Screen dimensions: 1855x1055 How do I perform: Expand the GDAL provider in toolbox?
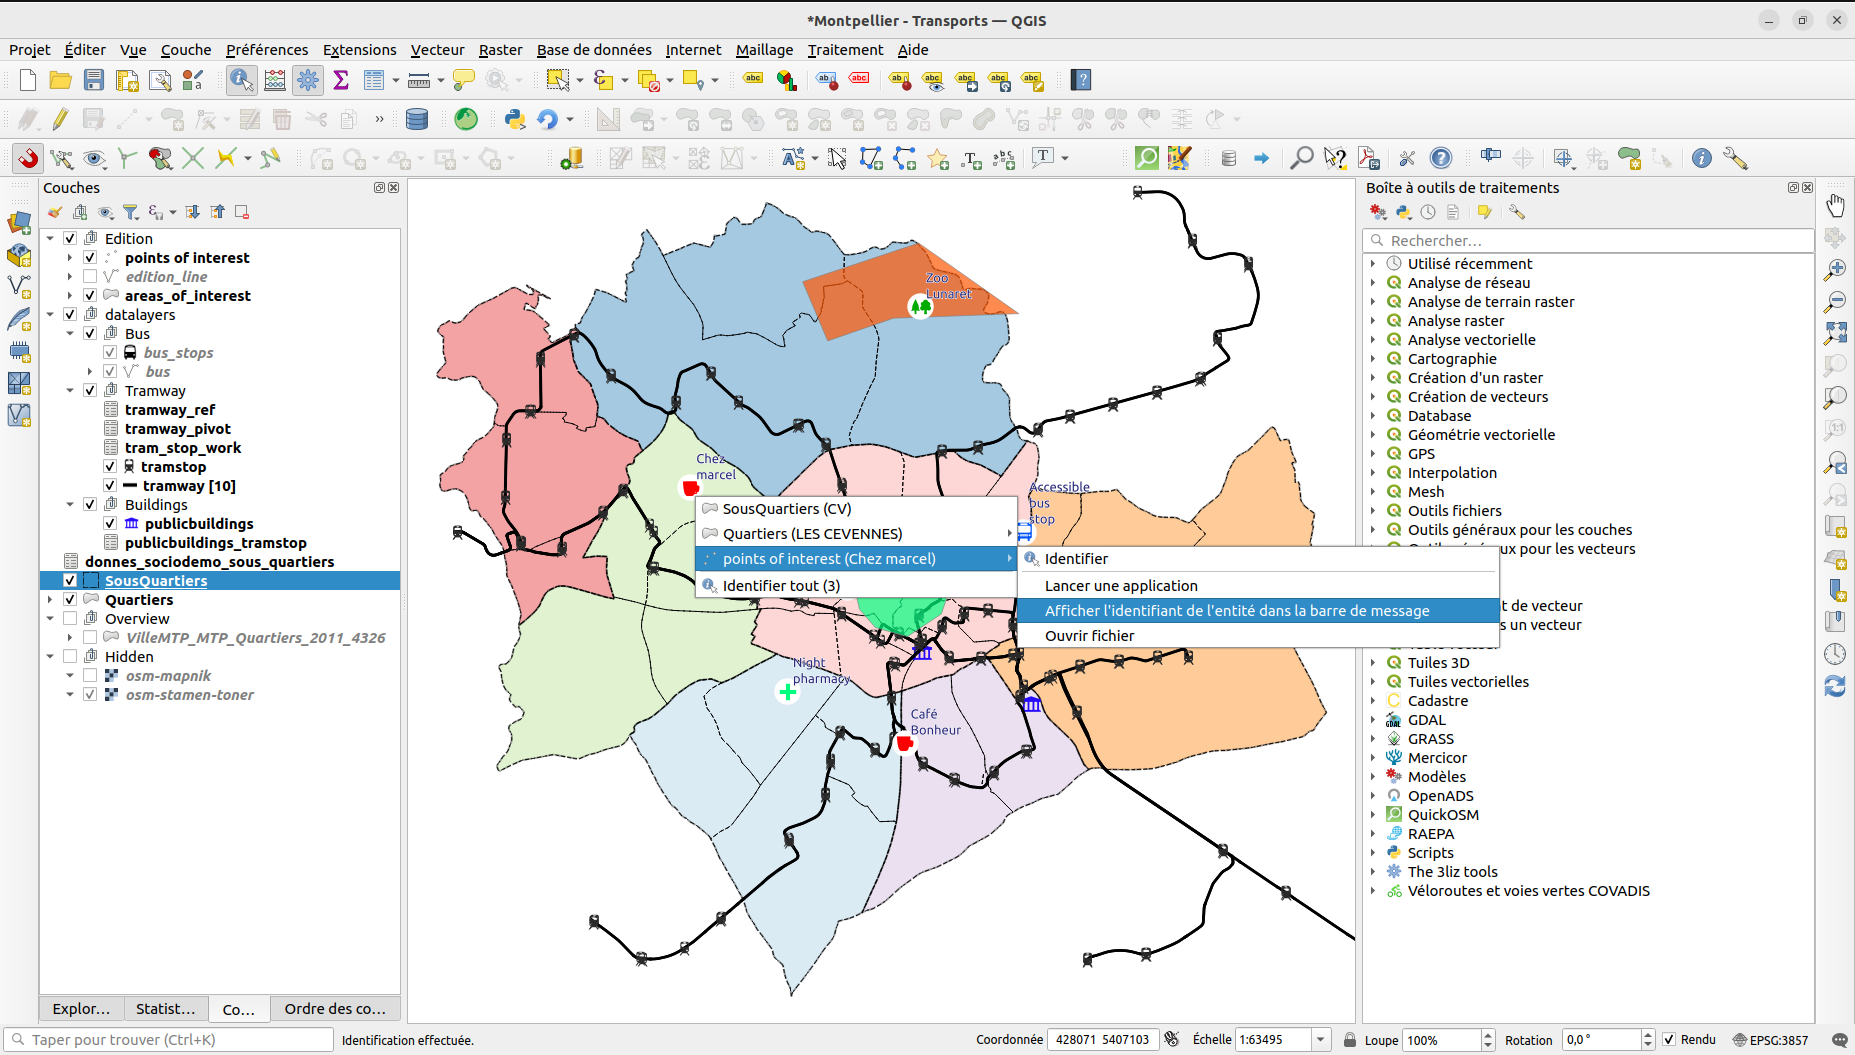click(x=1373, y=720)
